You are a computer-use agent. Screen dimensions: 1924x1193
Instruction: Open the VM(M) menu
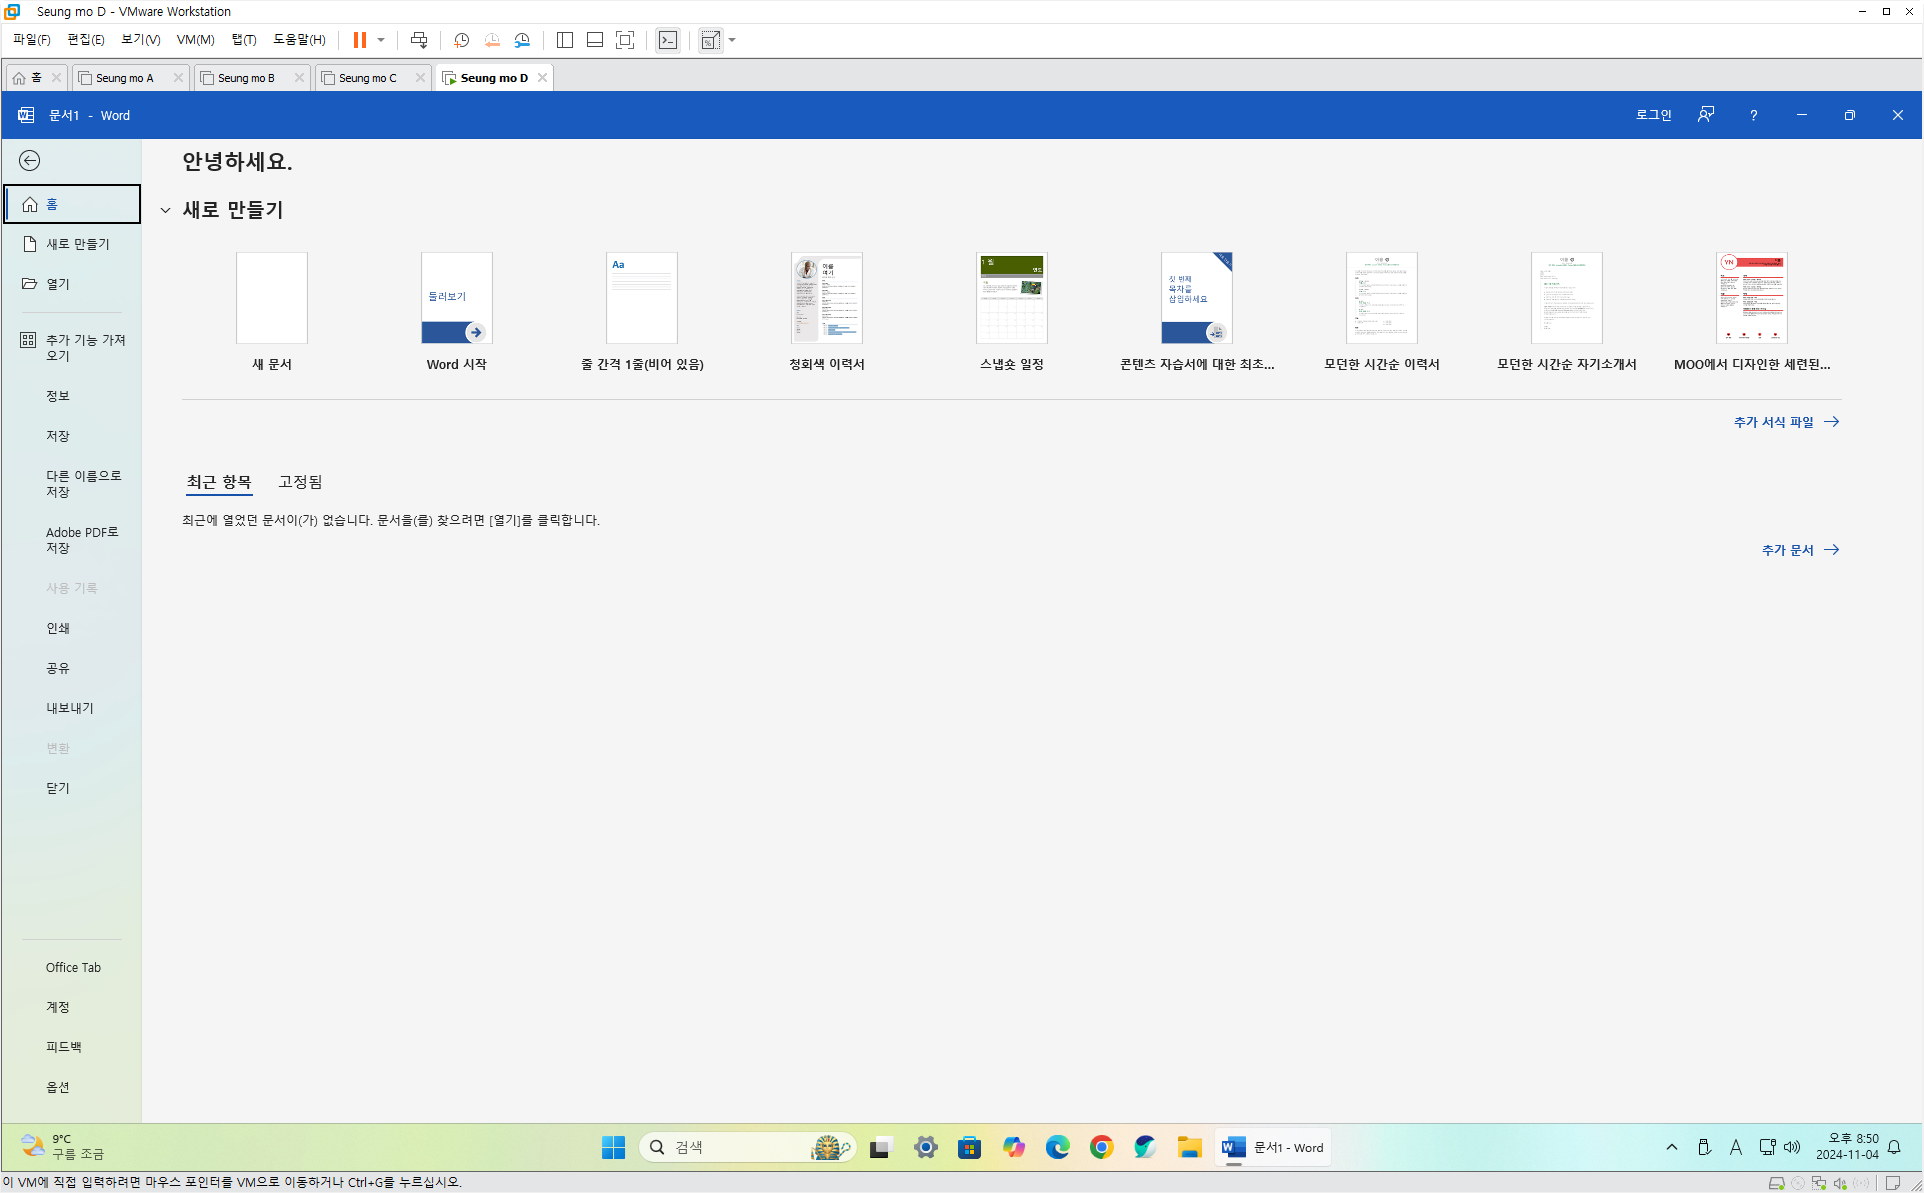pos(195,40)
